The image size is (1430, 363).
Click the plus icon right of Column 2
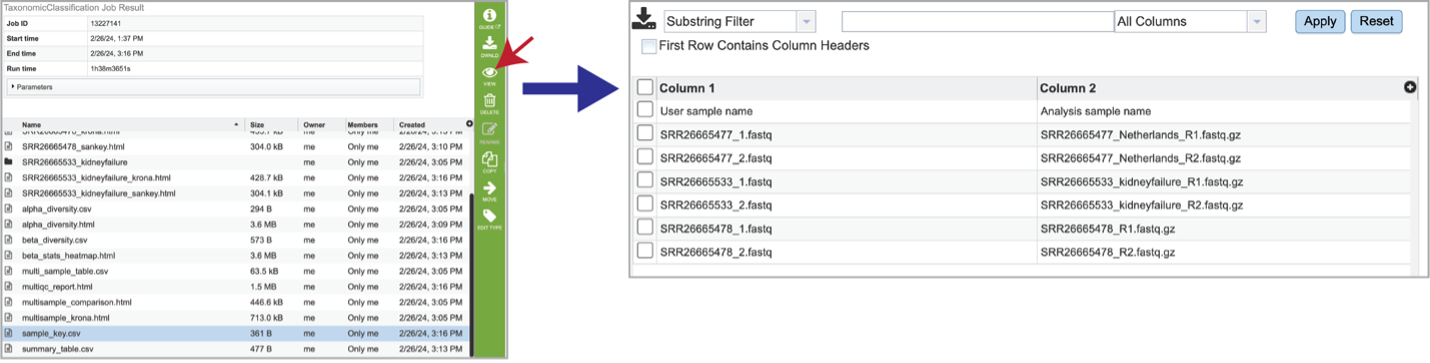pos(1410,88)
